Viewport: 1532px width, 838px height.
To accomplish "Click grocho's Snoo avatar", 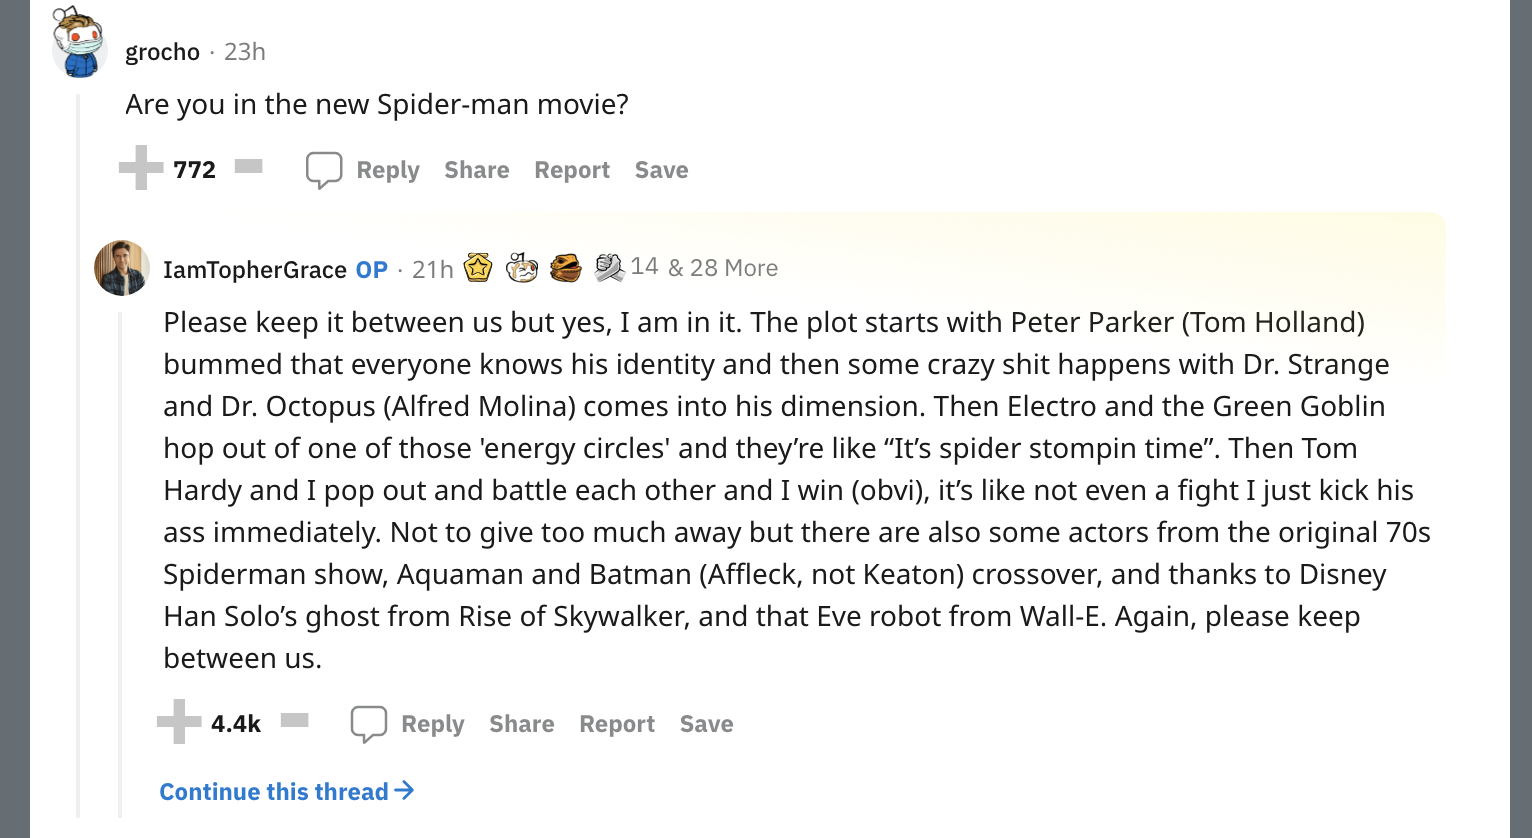I will pyautogui.click(x=79, y=43).
